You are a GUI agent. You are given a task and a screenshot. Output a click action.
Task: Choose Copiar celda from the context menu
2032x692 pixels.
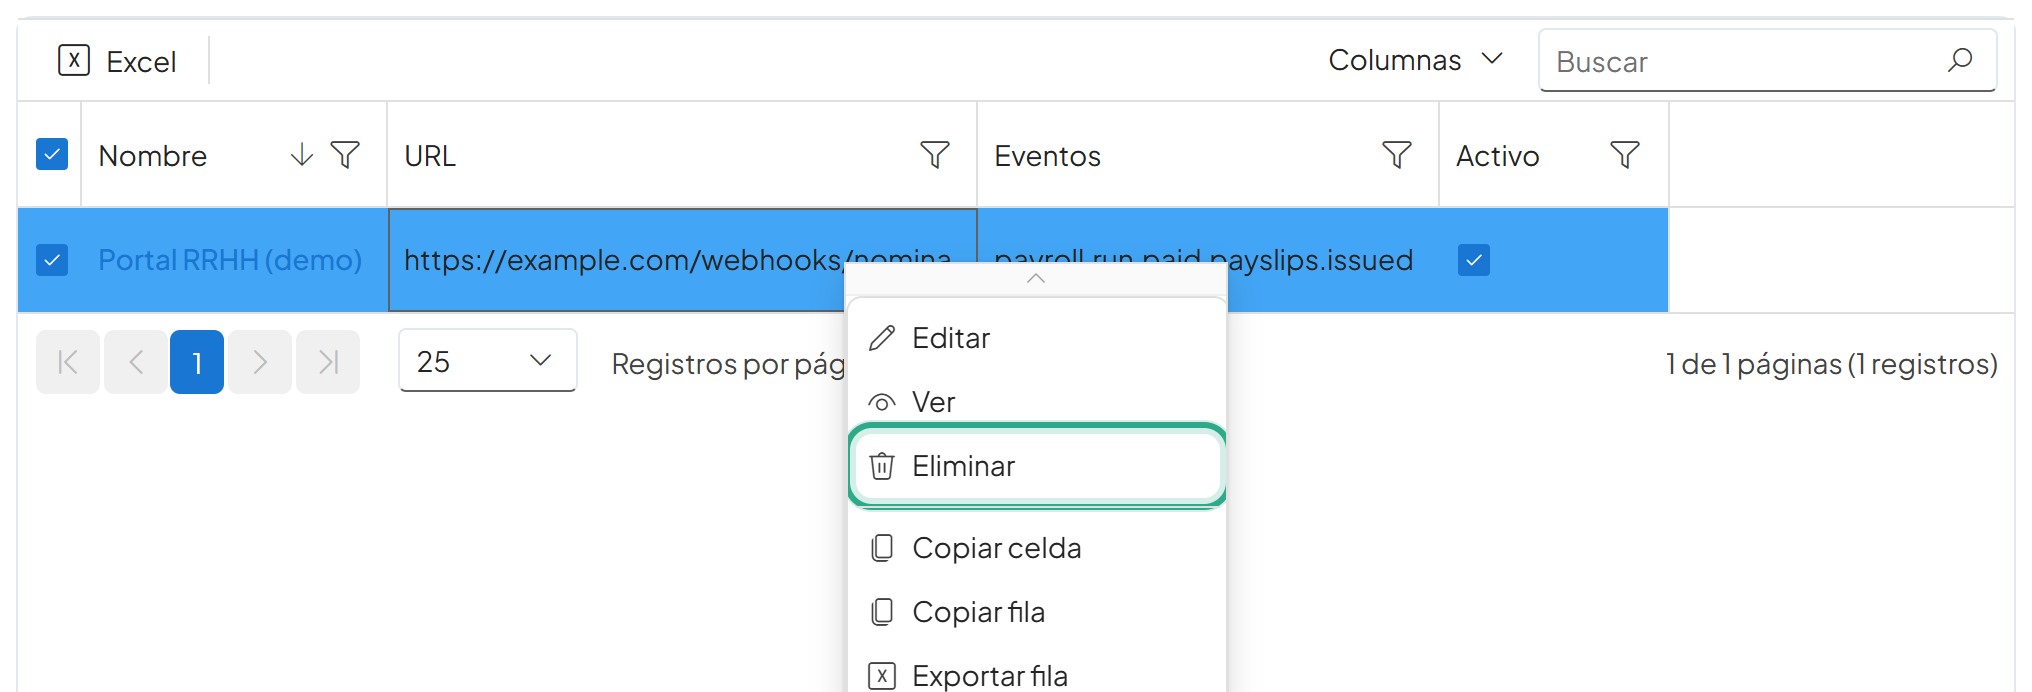click(x=1037, y=548)
